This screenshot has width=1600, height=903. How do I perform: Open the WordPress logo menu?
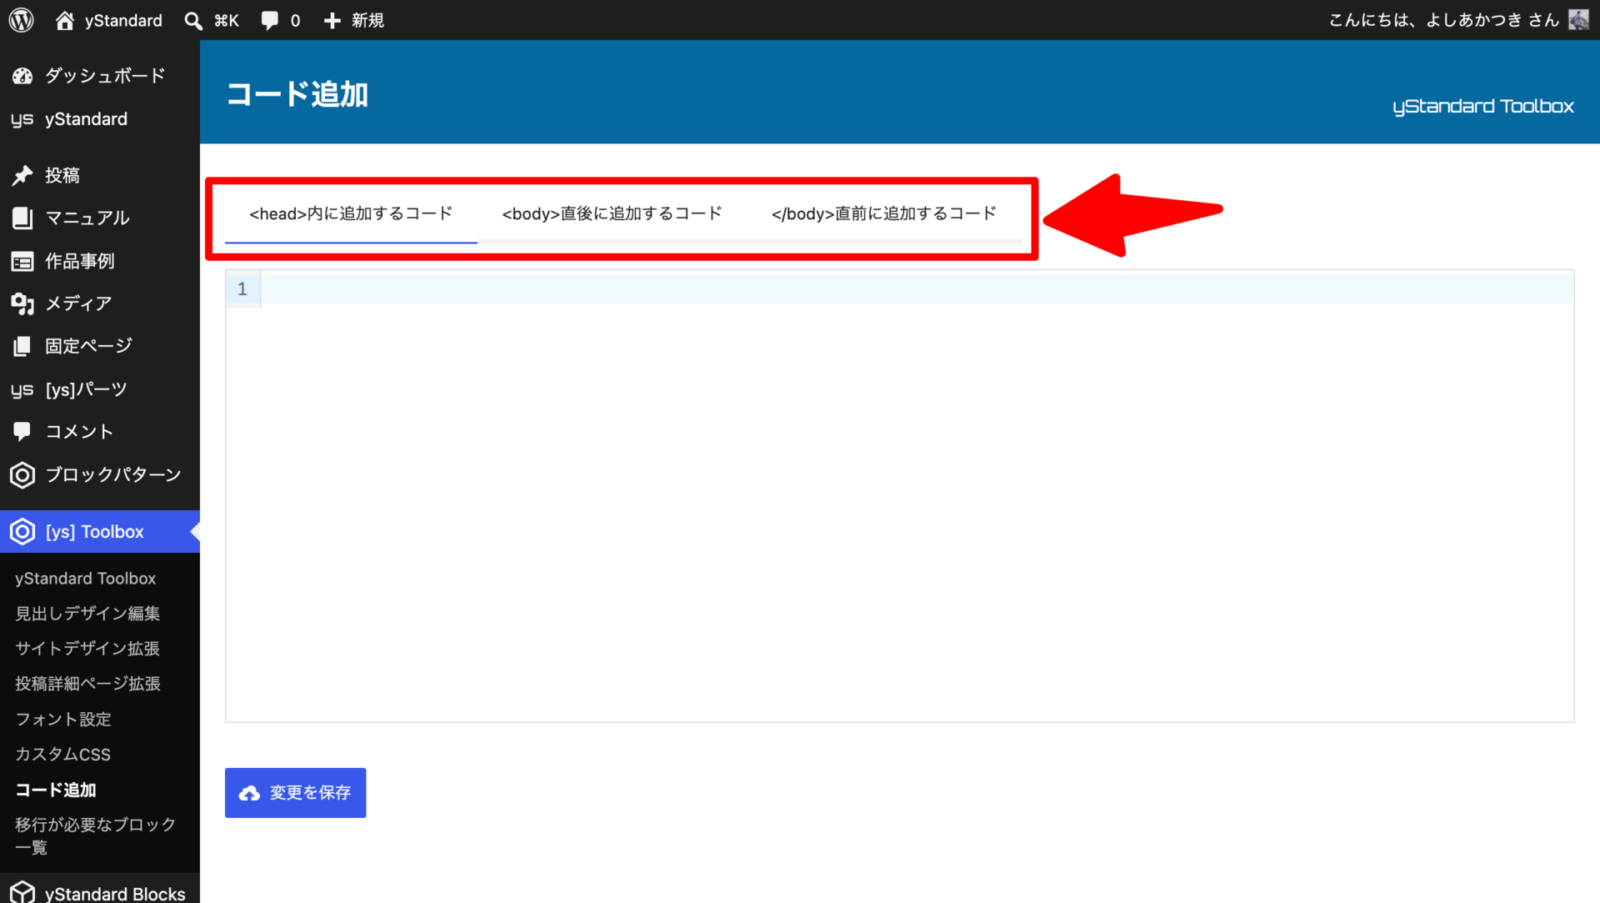(x=21, y=20)
